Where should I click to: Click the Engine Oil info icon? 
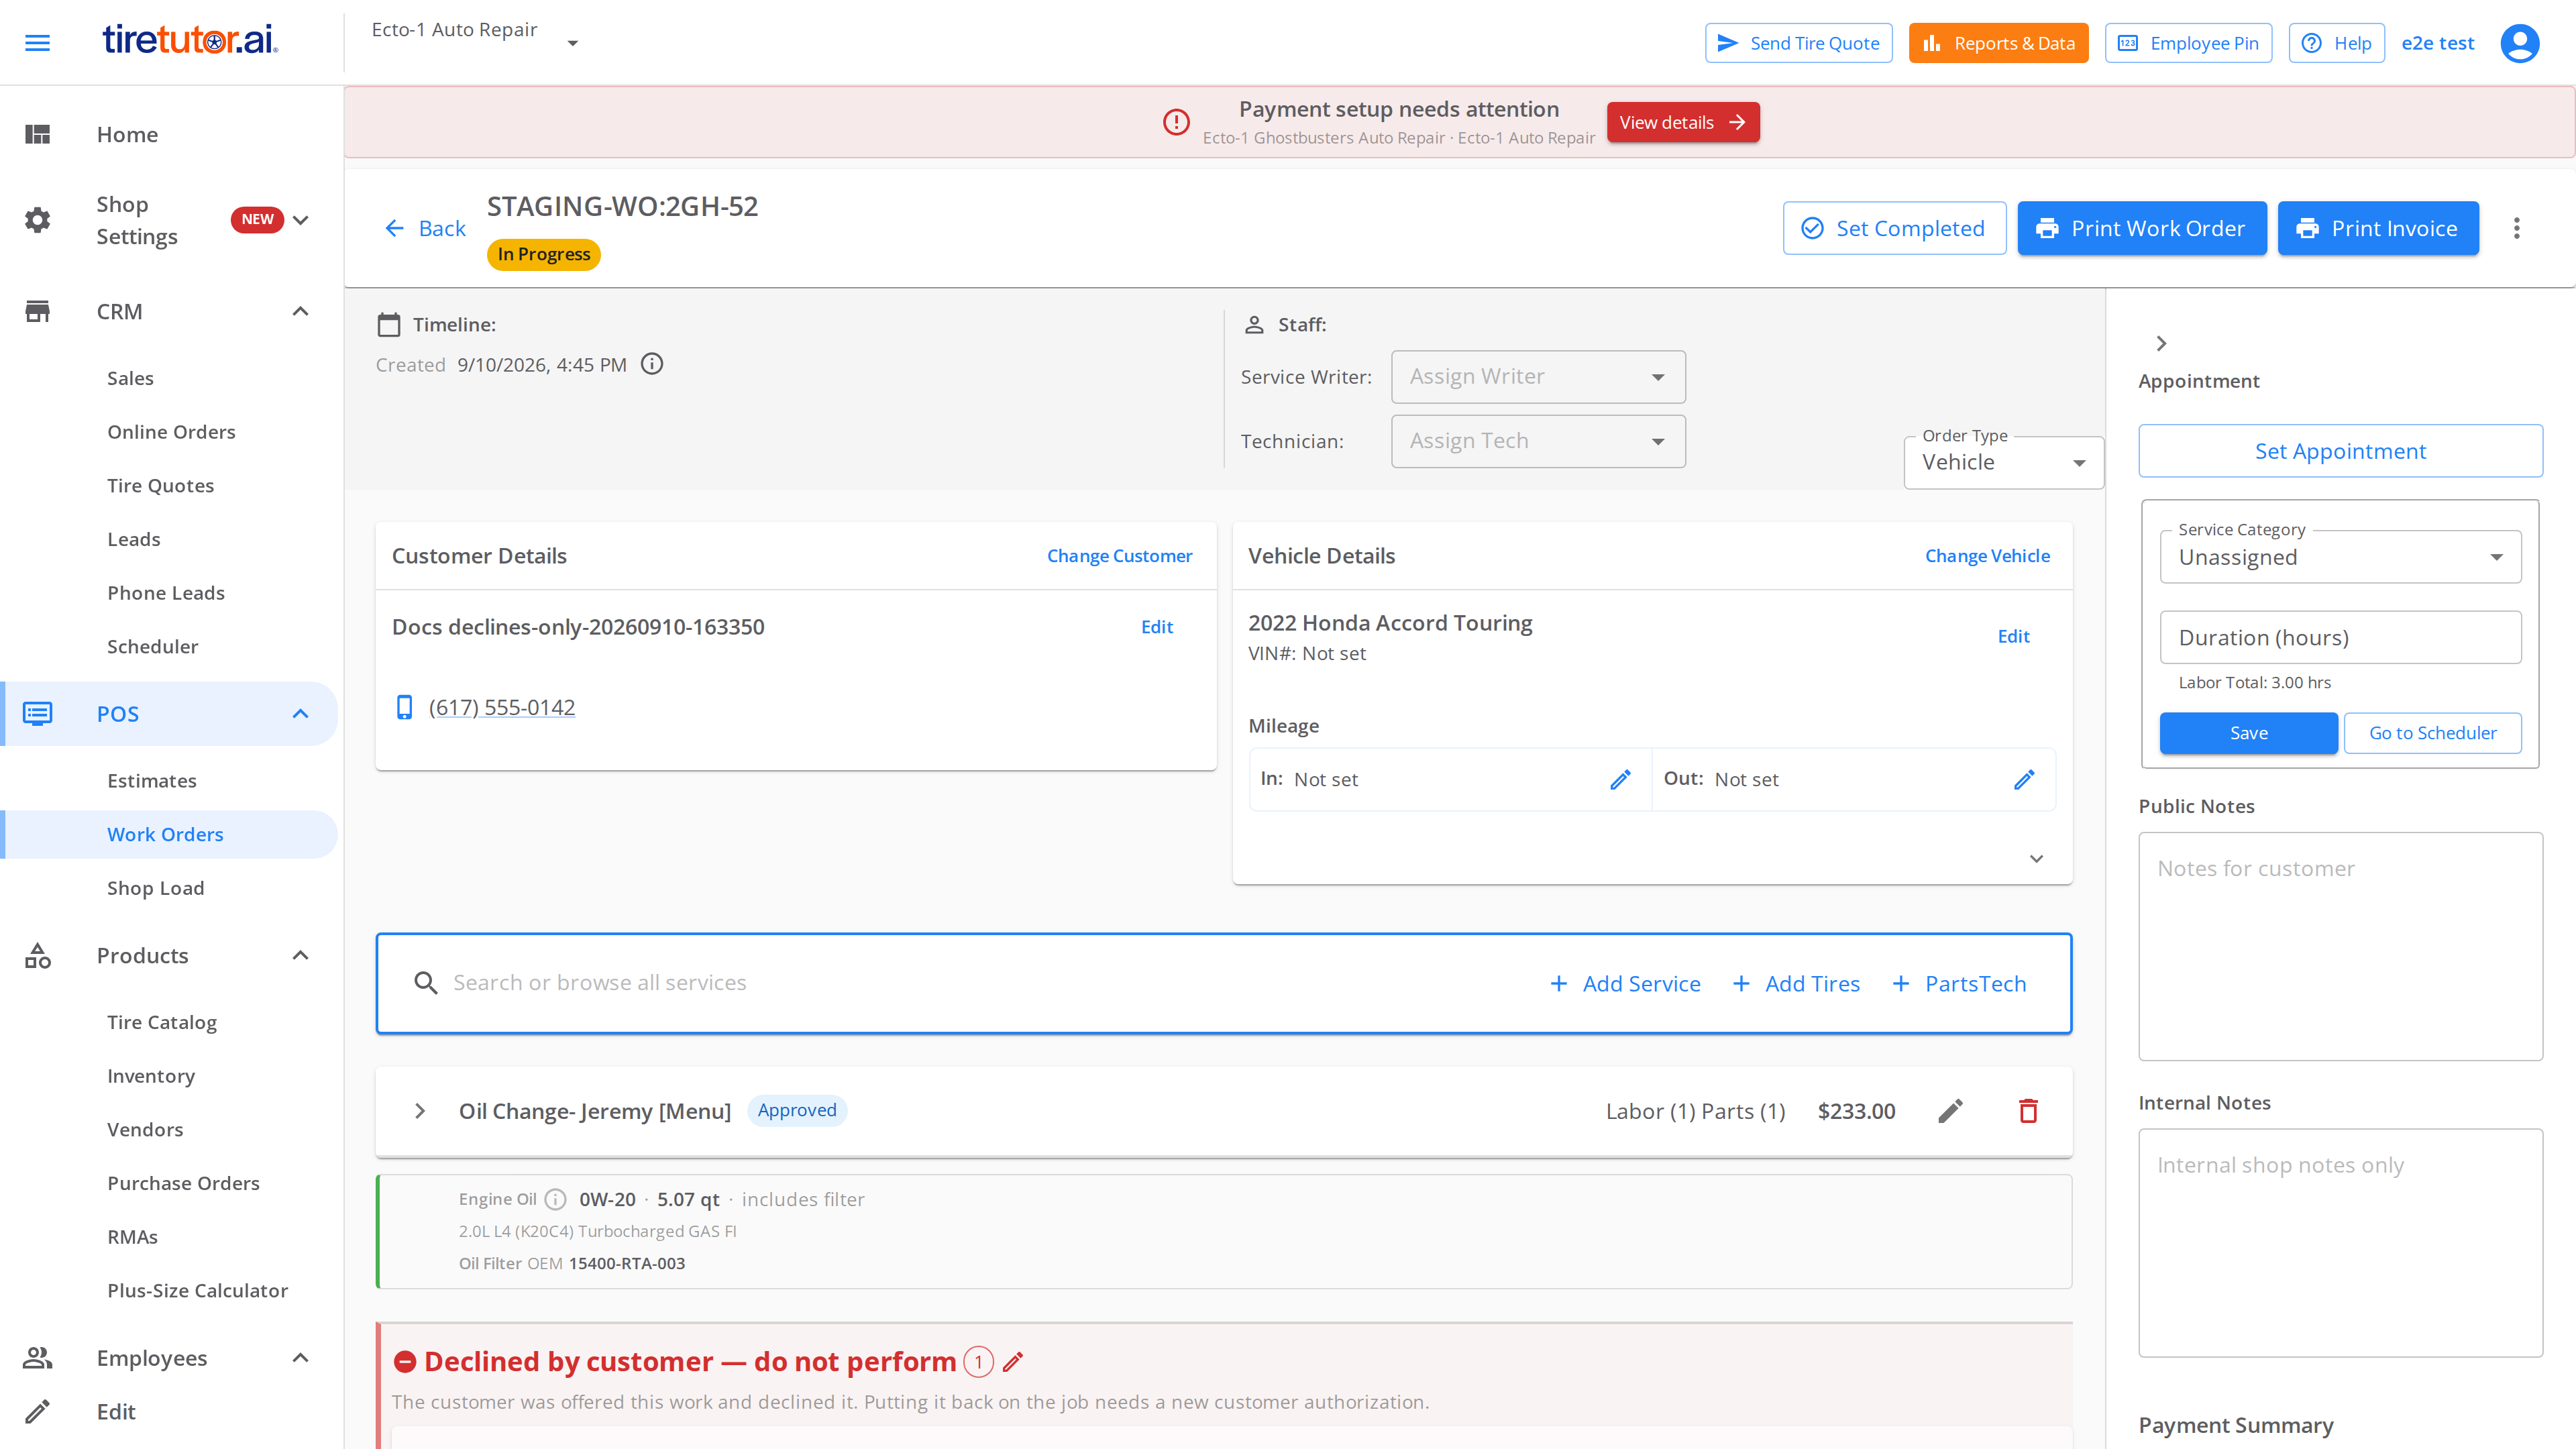(556, 1199)
